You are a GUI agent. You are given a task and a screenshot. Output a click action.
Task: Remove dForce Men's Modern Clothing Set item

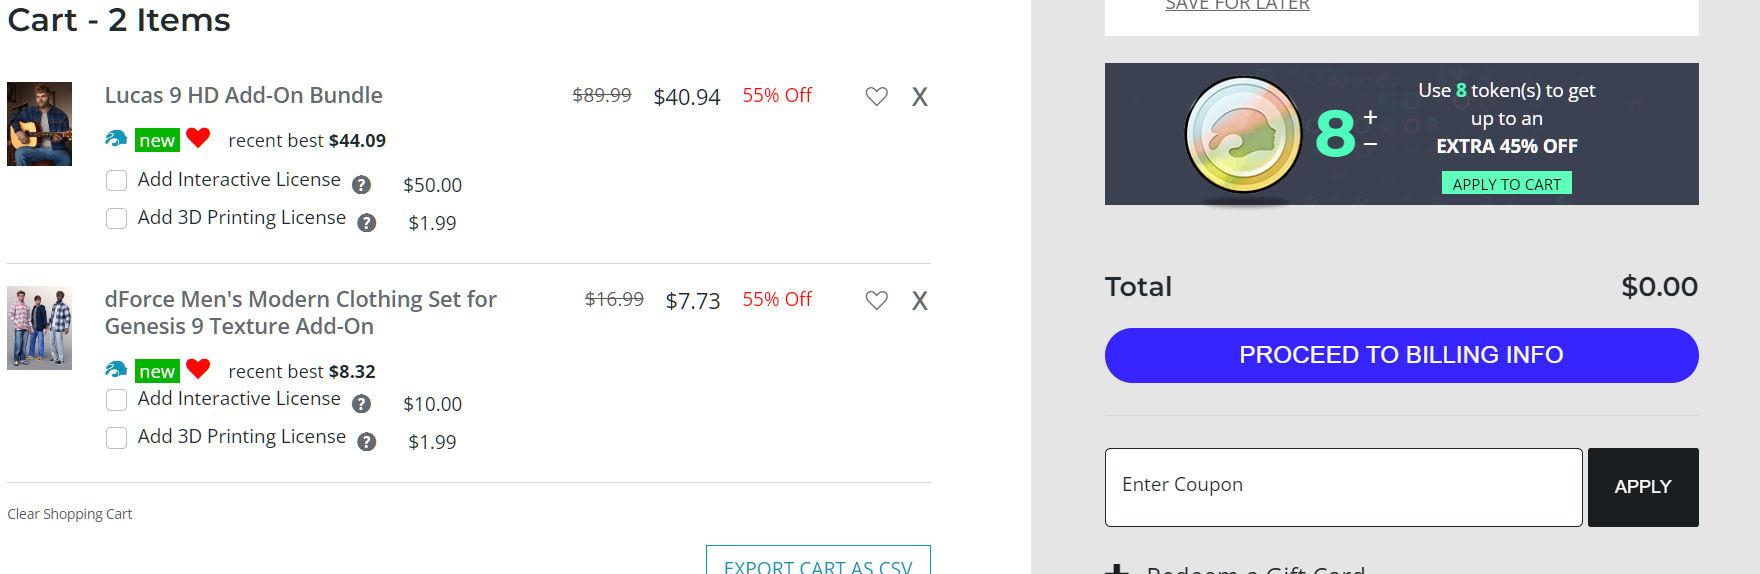point(920,301)
